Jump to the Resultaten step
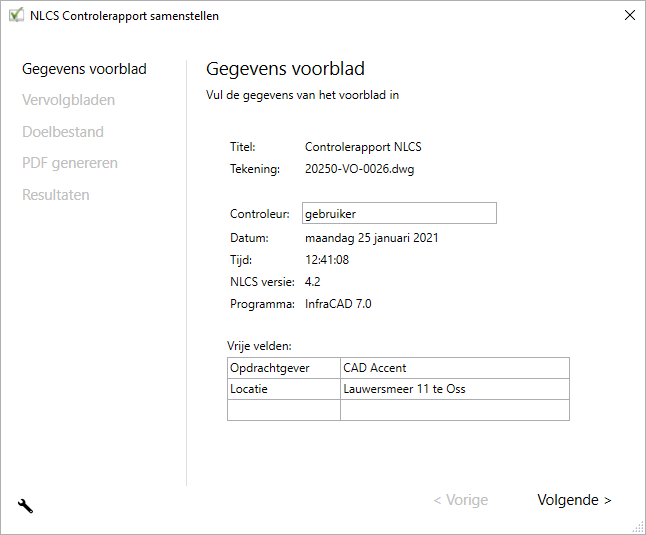646x535 pixels. click(x=56, y=195)
